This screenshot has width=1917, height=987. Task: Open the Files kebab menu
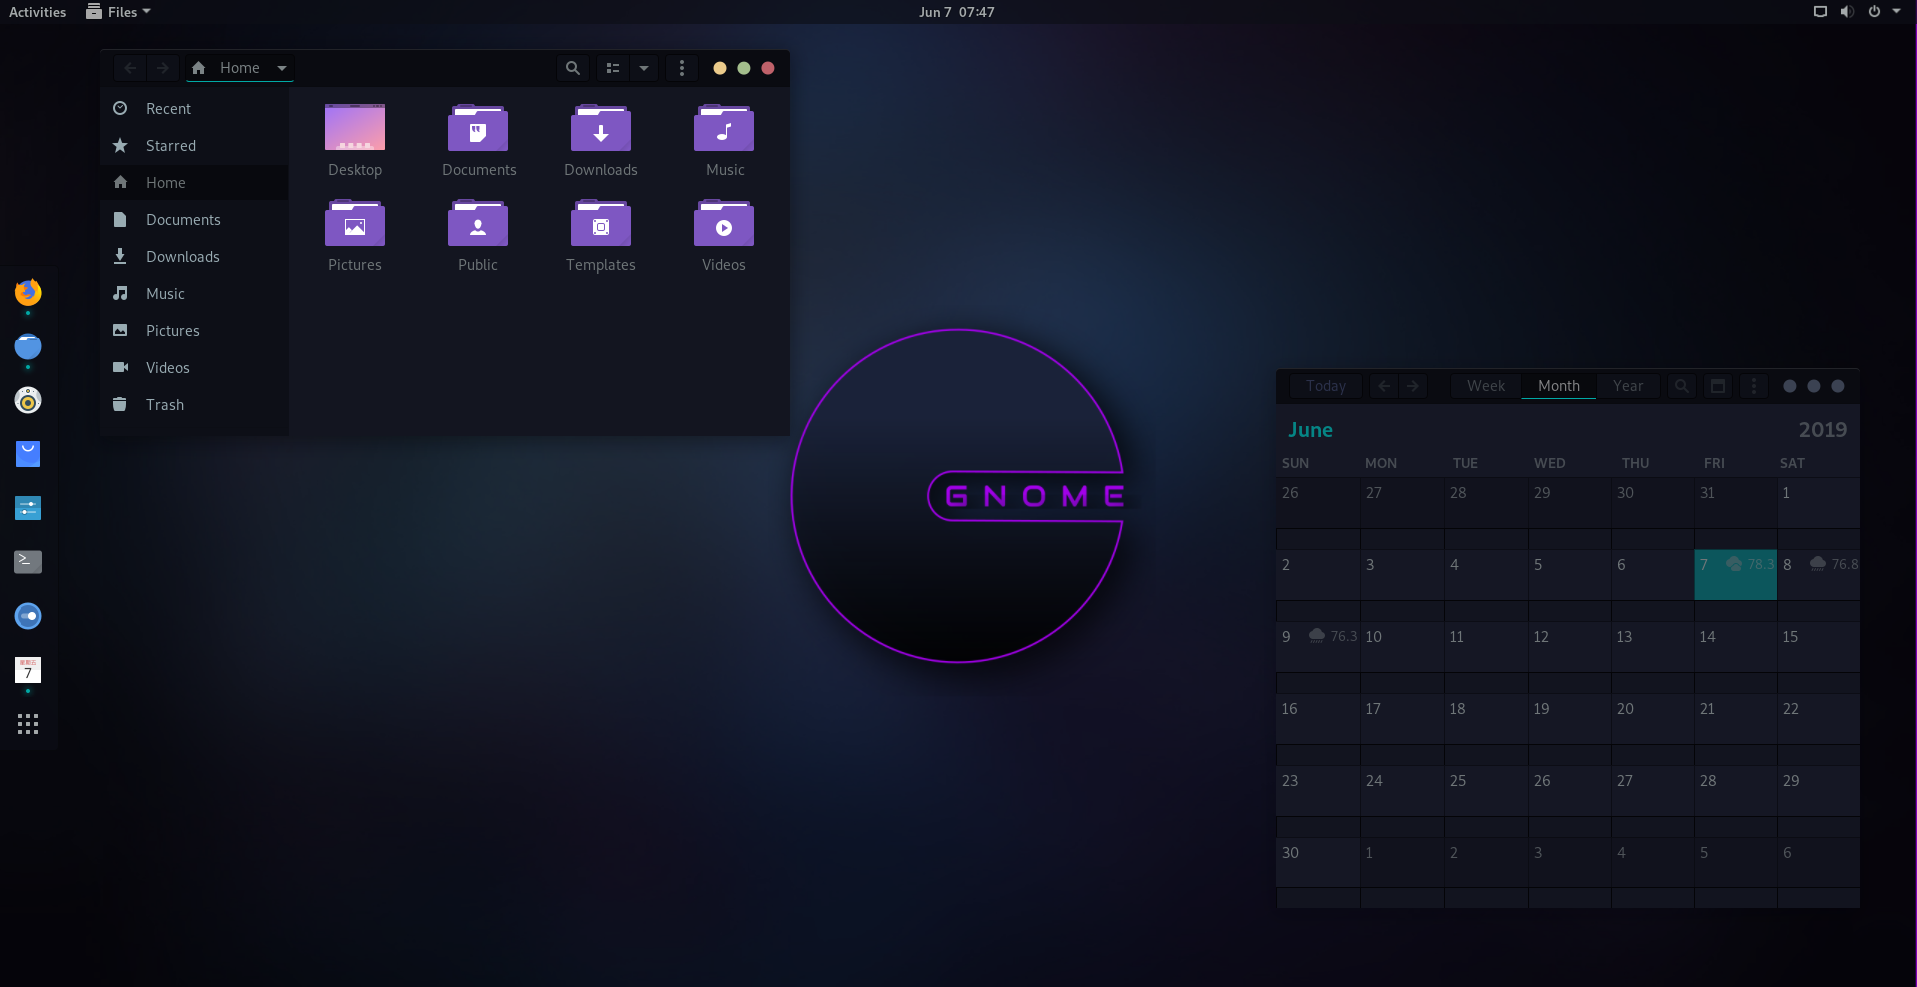coord(682,68)
